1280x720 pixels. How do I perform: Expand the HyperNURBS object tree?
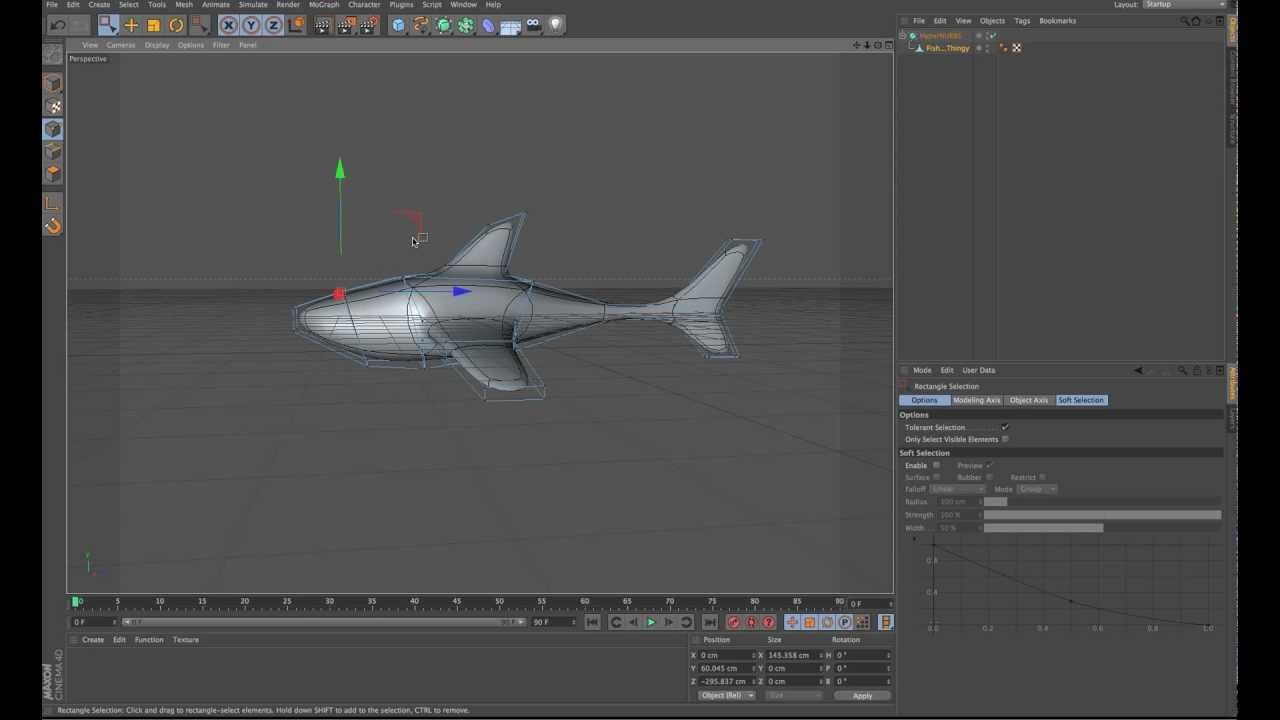click(903, 36)
